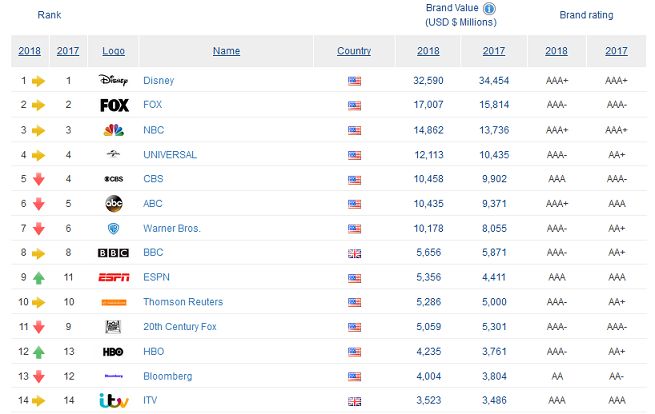655x414 pixels.
Task: Click the BBC logo icon
Action: coord(113,253)
